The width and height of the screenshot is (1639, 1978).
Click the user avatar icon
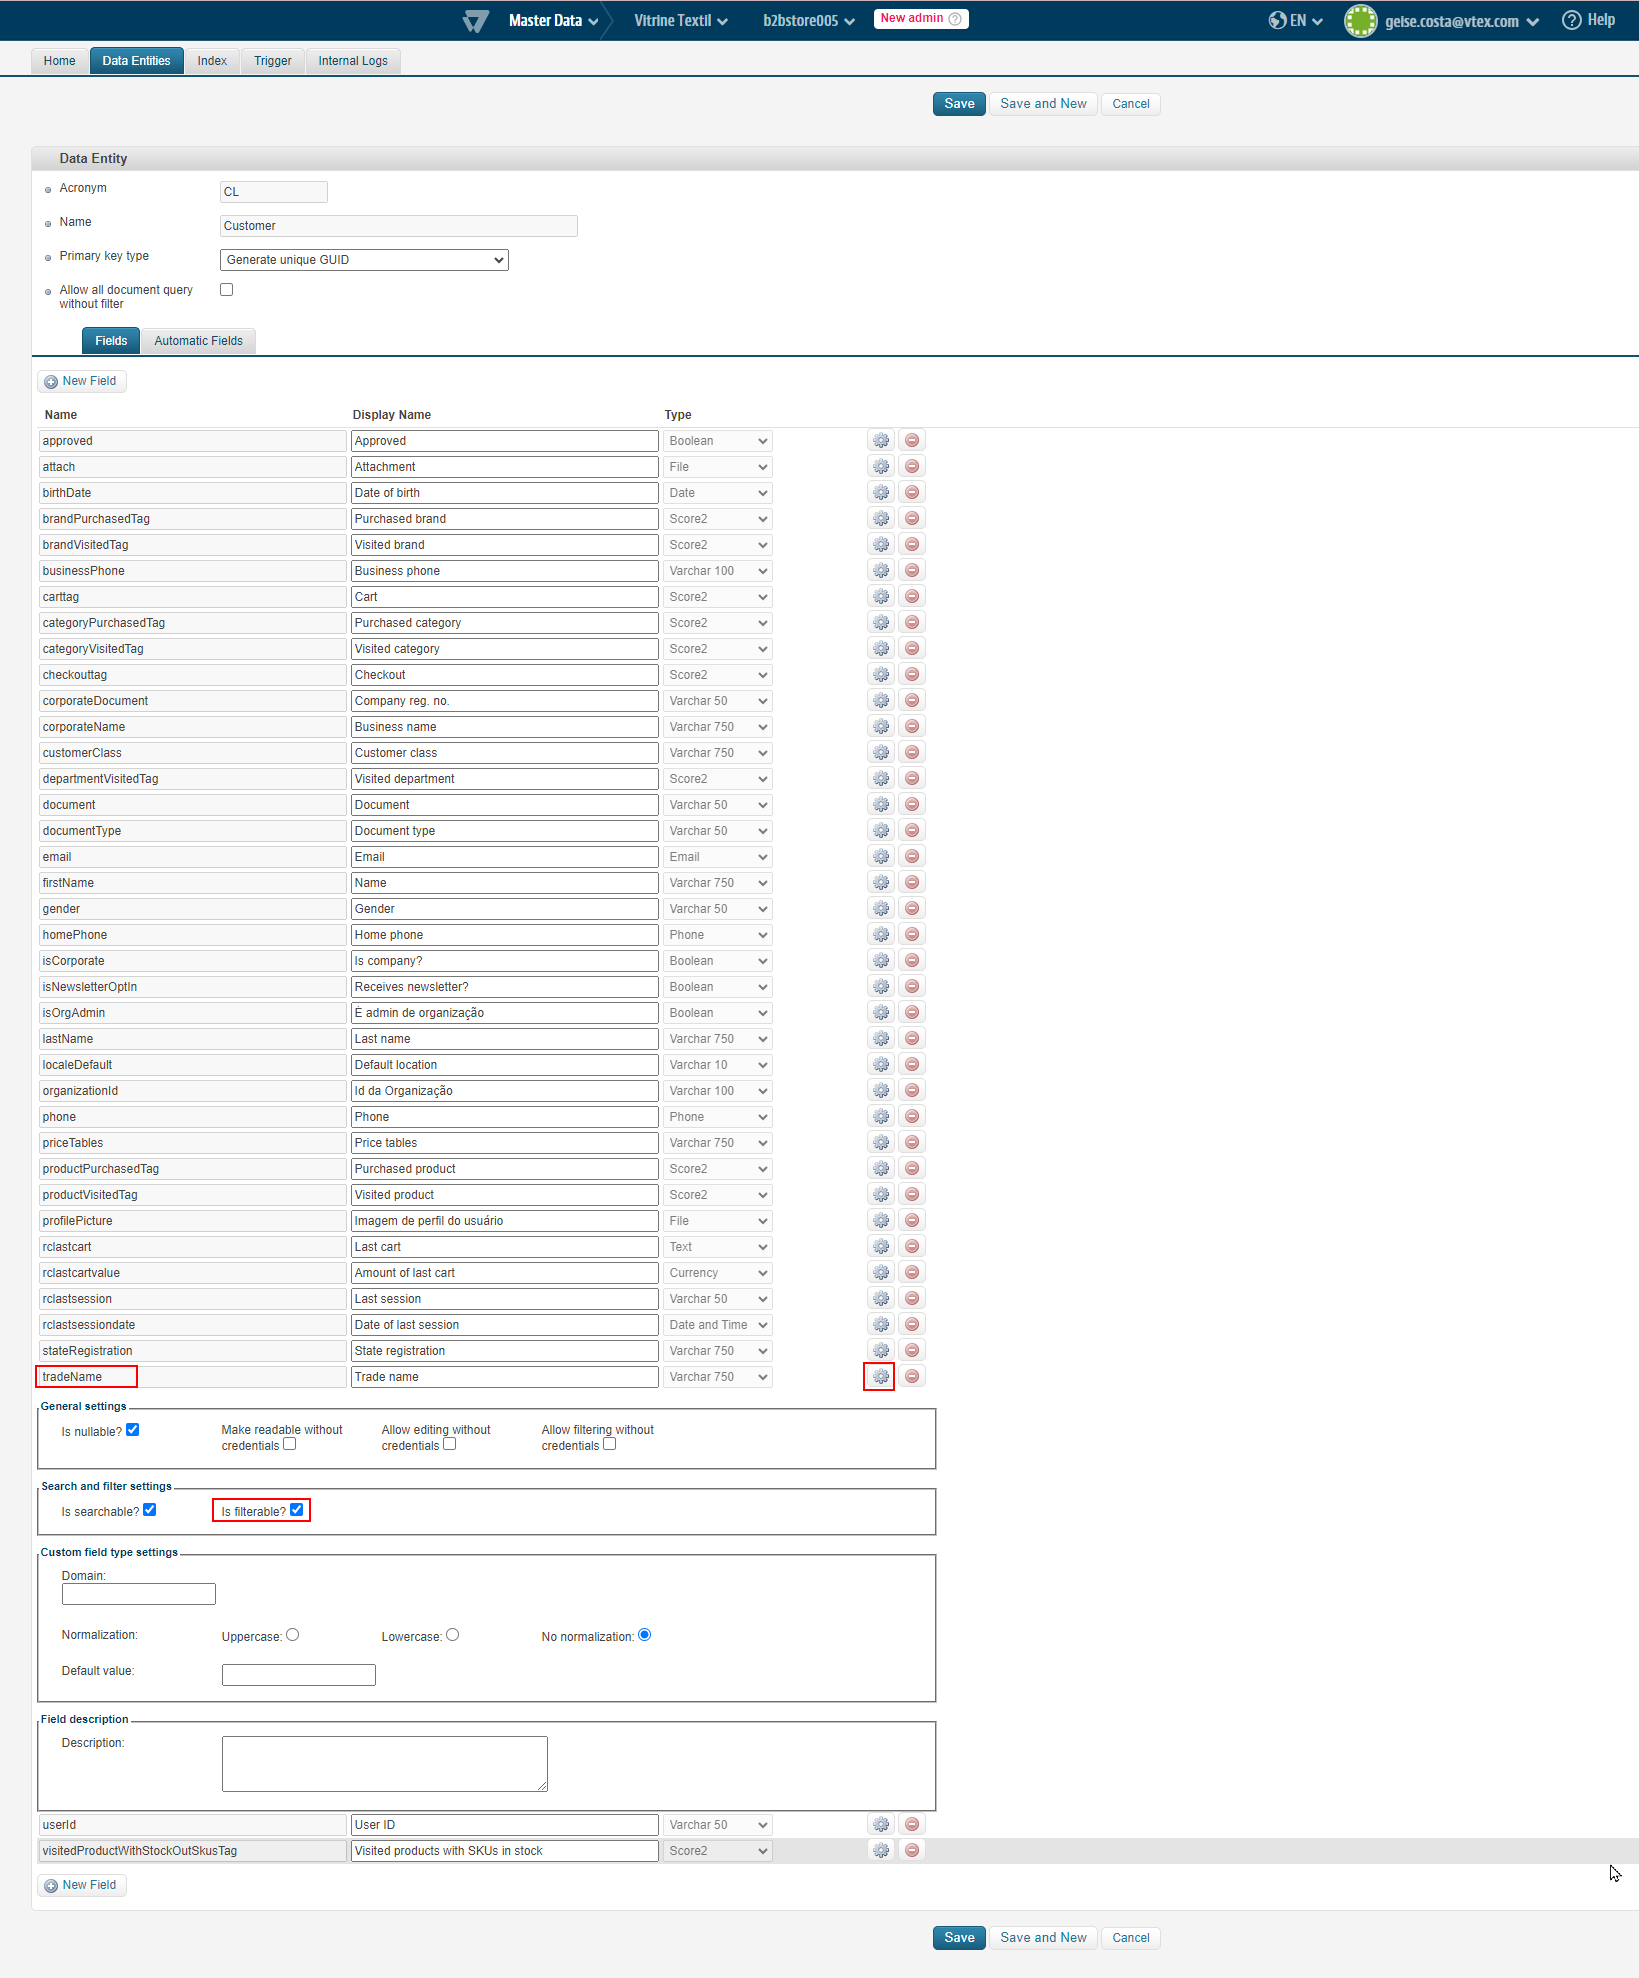(1360, 21)
